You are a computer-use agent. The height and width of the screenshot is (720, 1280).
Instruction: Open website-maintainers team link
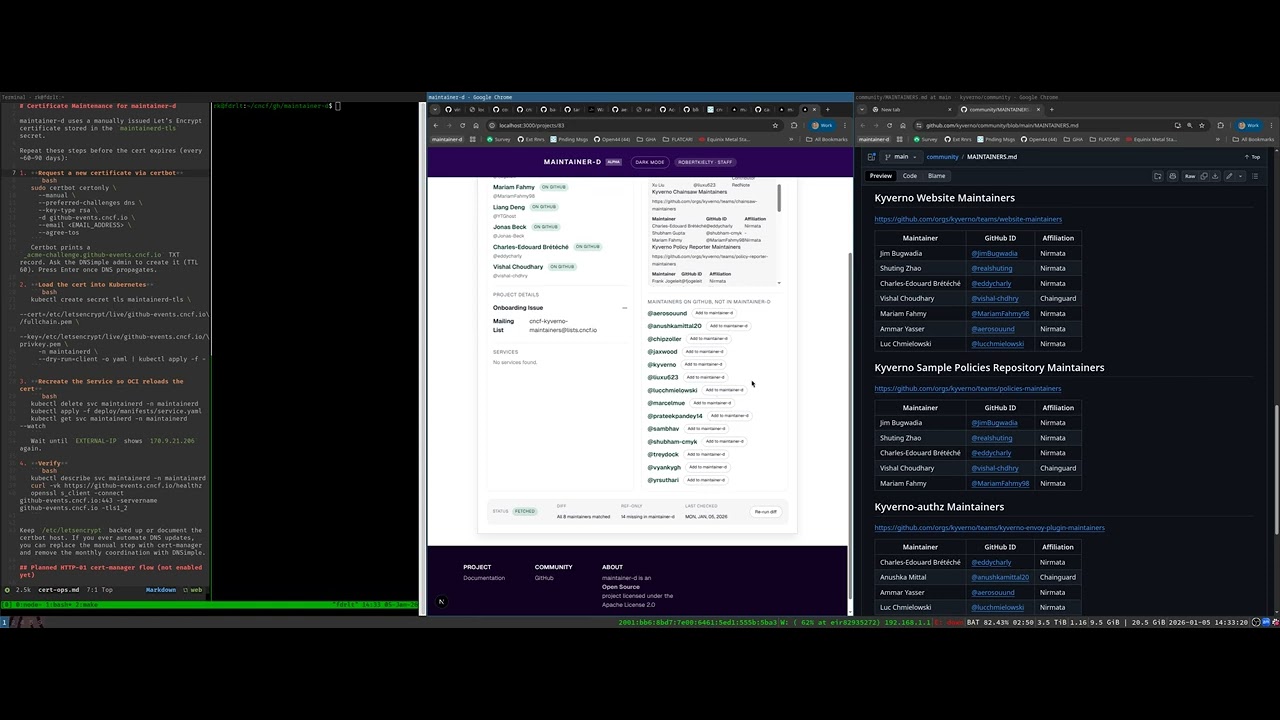pos(968,219)
